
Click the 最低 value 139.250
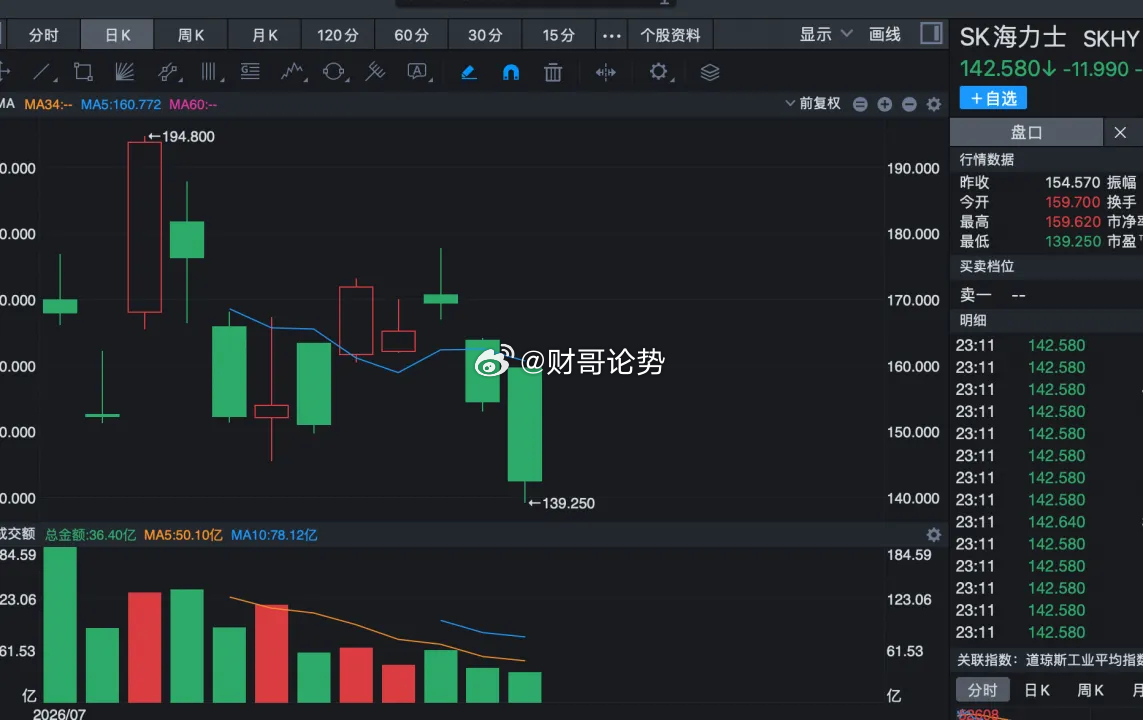click(x=1072, y=241)
